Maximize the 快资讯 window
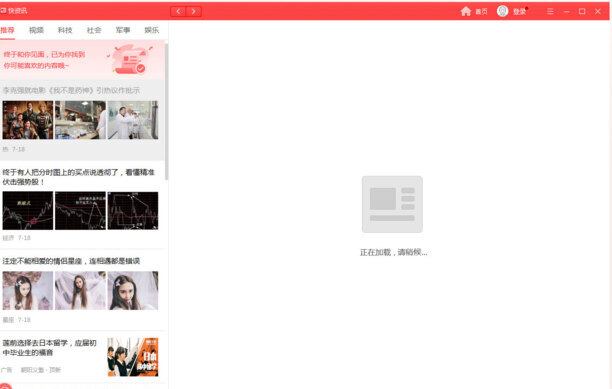The width and height of the screenshot is (612, 389). pyautogui.click(x=582, y=11)
